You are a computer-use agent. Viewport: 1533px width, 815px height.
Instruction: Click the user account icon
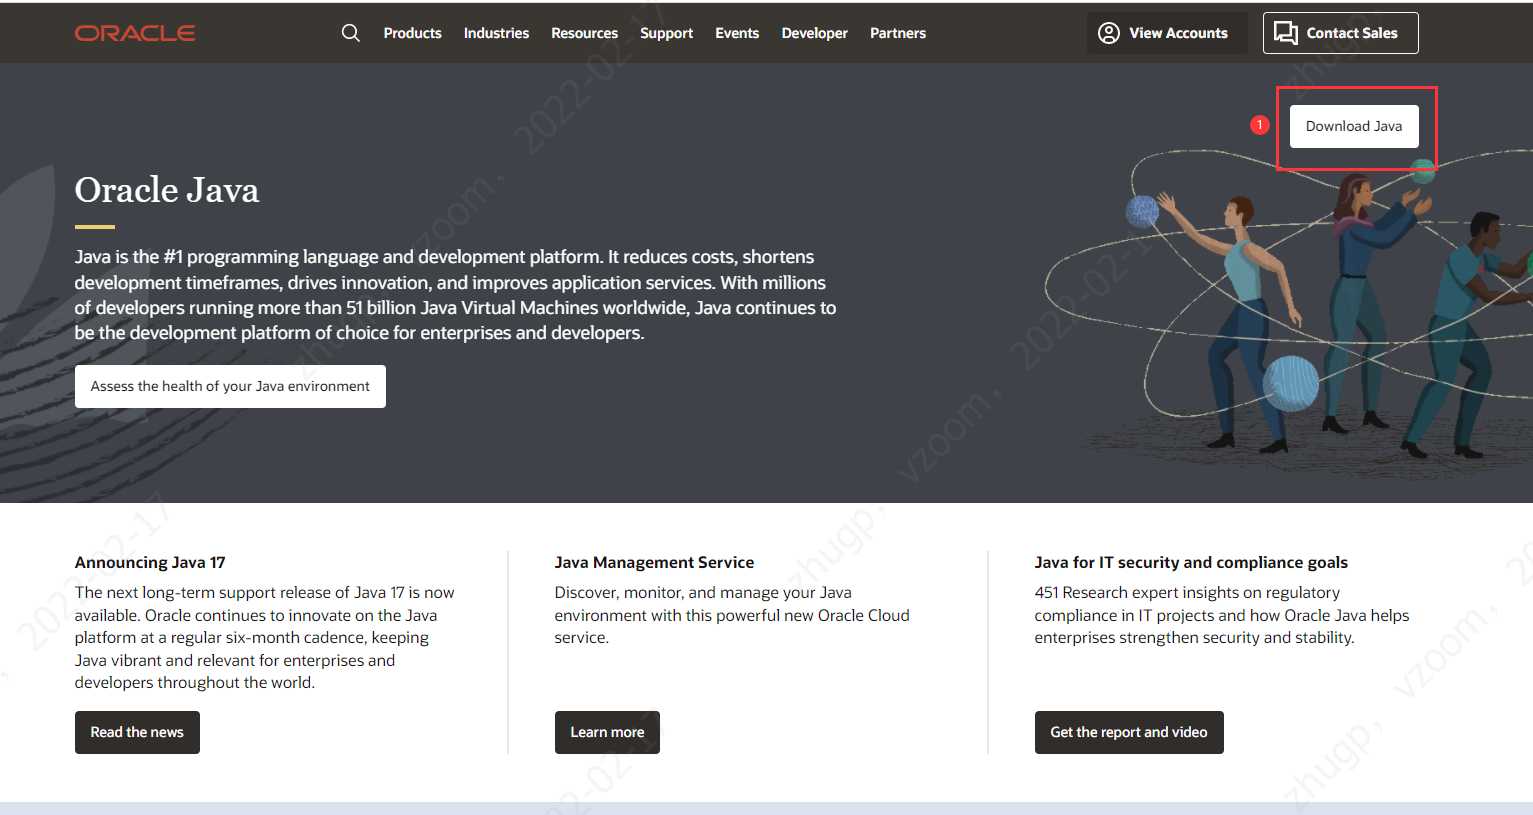[x=1108, y=33]
